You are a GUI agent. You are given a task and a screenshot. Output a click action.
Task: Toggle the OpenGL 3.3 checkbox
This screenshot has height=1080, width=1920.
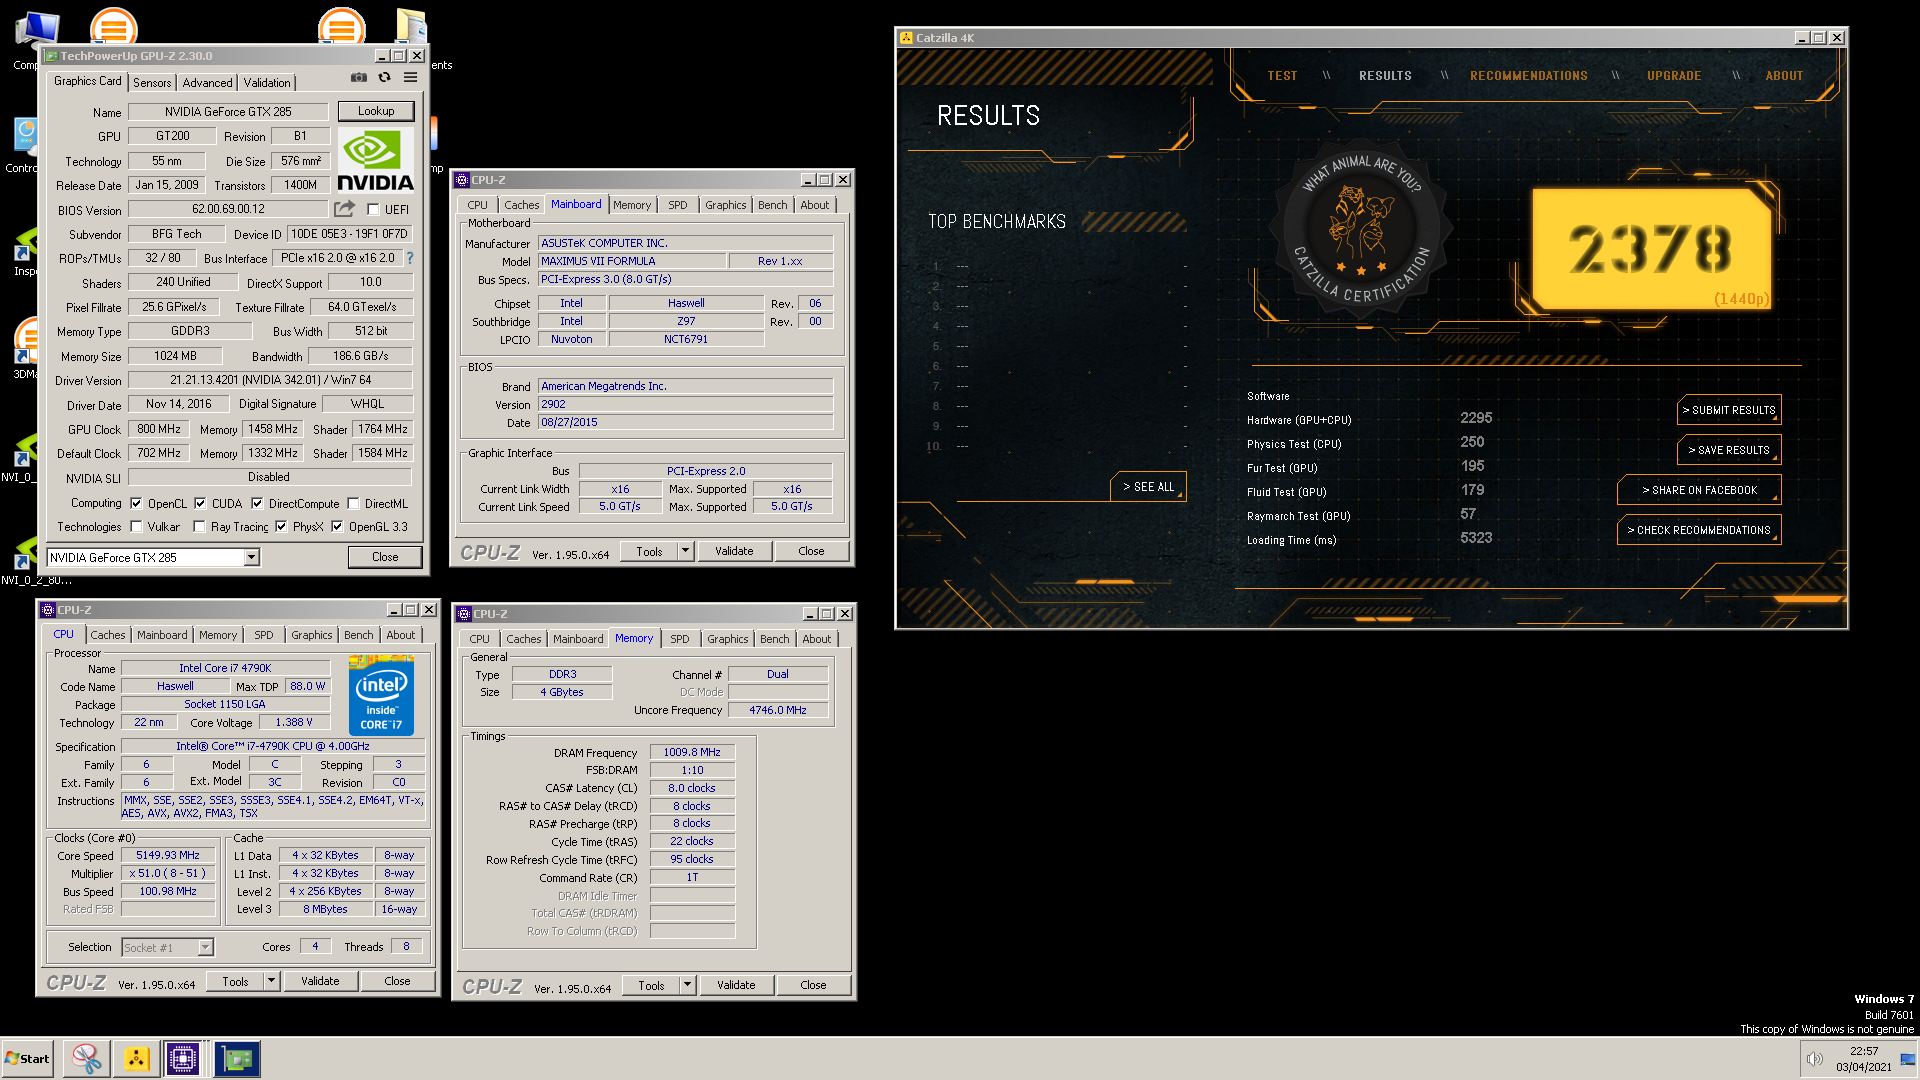click(x=337, y=526)
